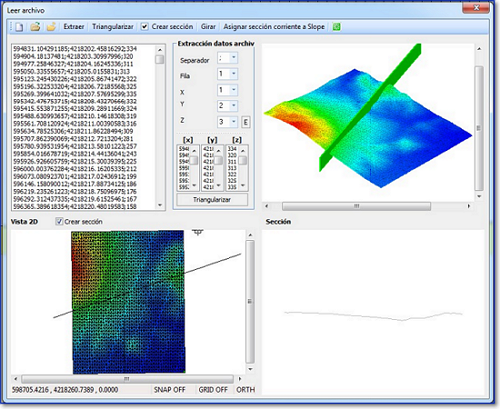Click the new blank file icon

click(19, 27)
